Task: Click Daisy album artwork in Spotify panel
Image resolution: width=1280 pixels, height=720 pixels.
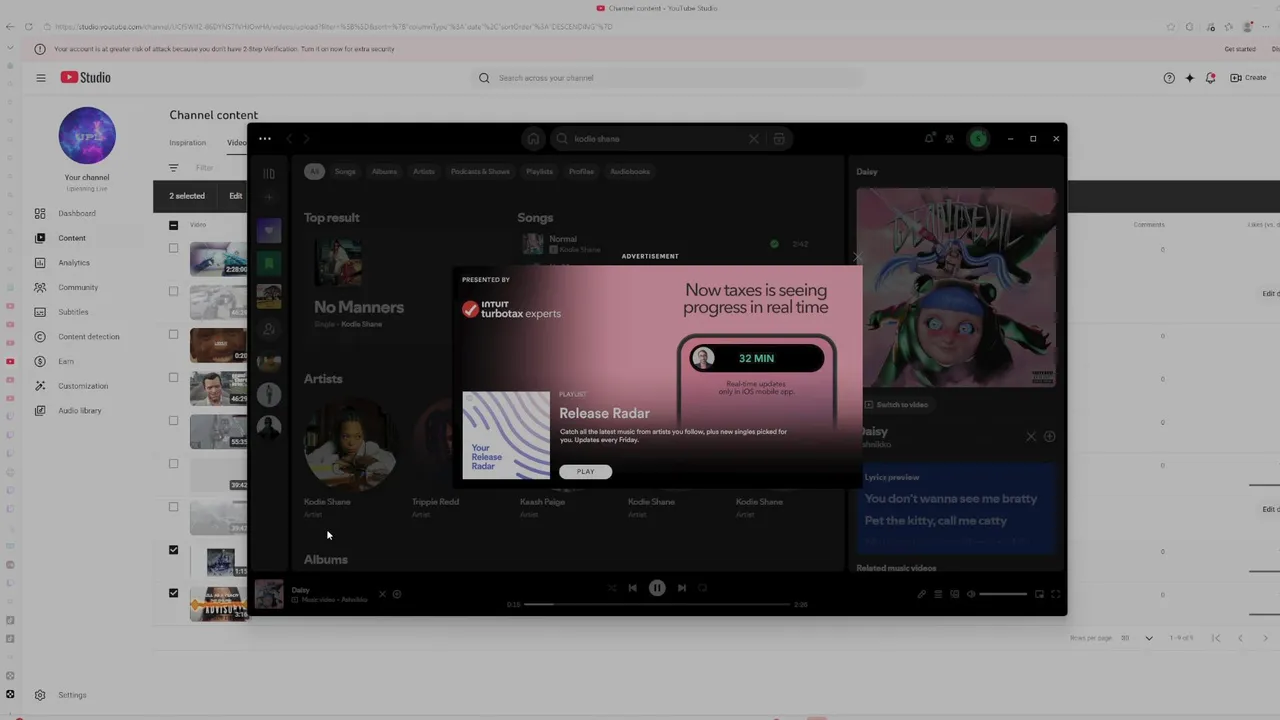Action: point(956,288)
